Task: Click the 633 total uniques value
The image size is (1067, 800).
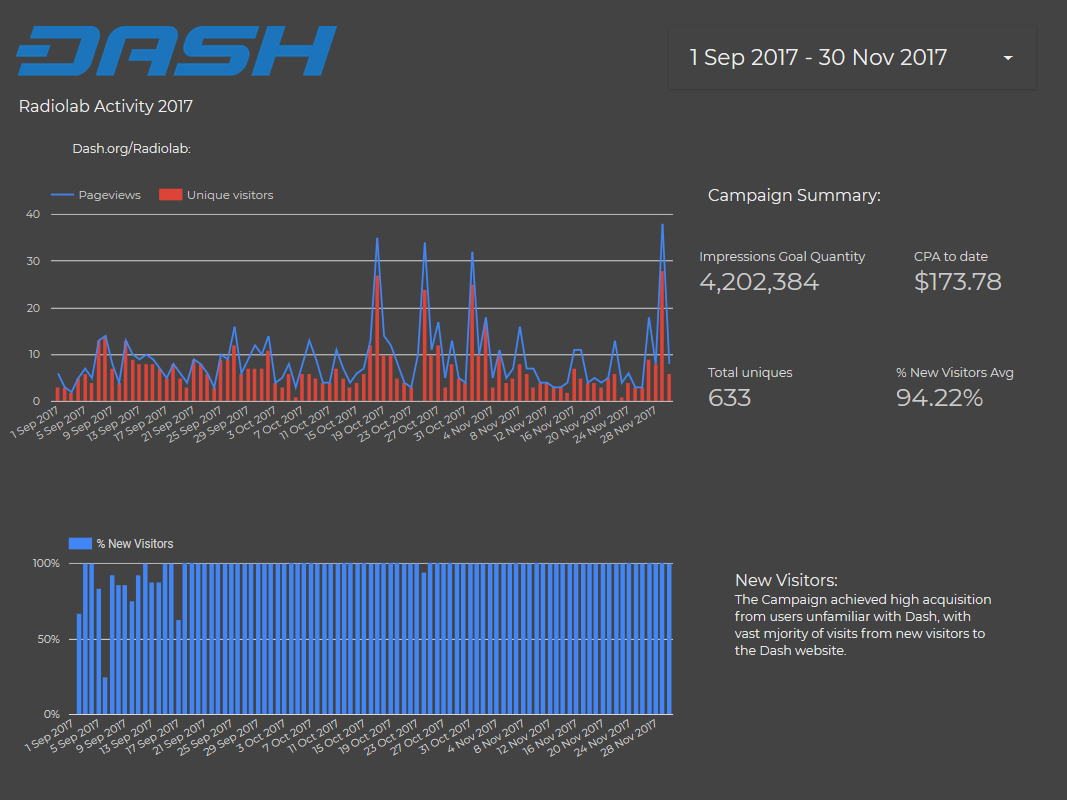Action: click(x=729, y=398)
